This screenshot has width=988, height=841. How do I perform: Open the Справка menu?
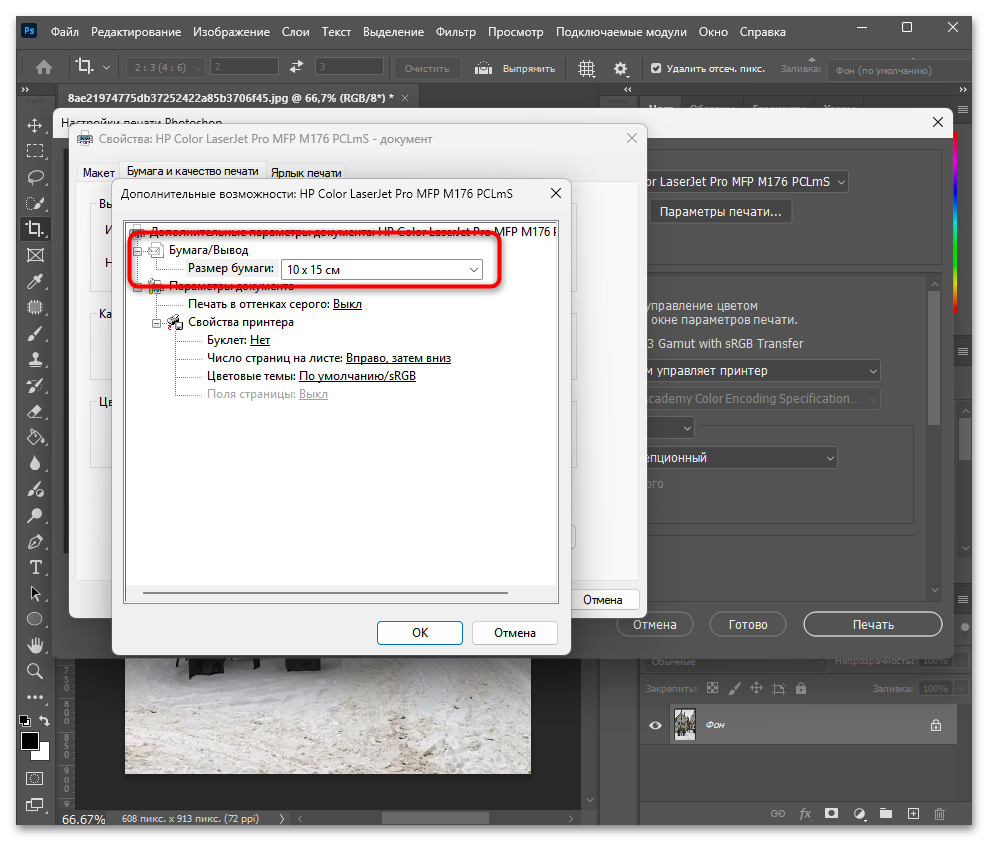[x=762, y=31]
